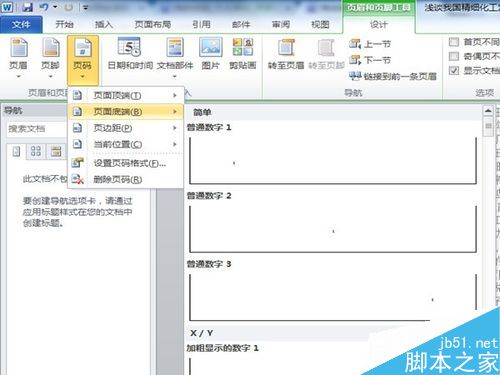Expand arrow beside 页面顶端(T)
Screen dimensions: 500x375
tap(175, 96)
